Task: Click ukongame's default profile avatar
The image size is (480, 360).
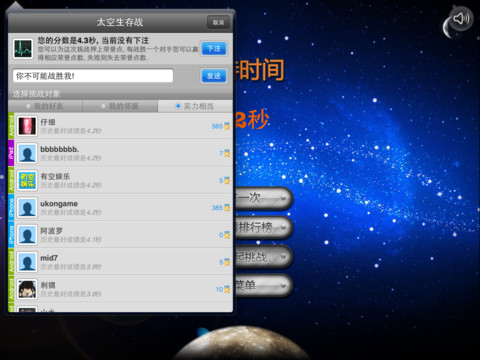Action: 27,208
